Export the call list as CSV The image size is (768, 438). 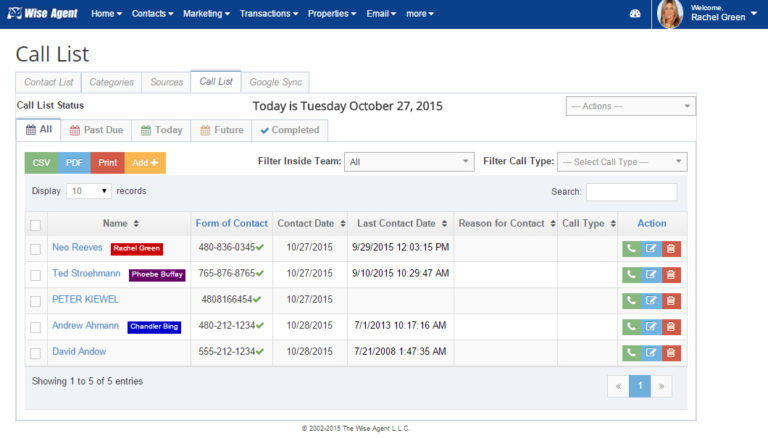click(41, 162)
